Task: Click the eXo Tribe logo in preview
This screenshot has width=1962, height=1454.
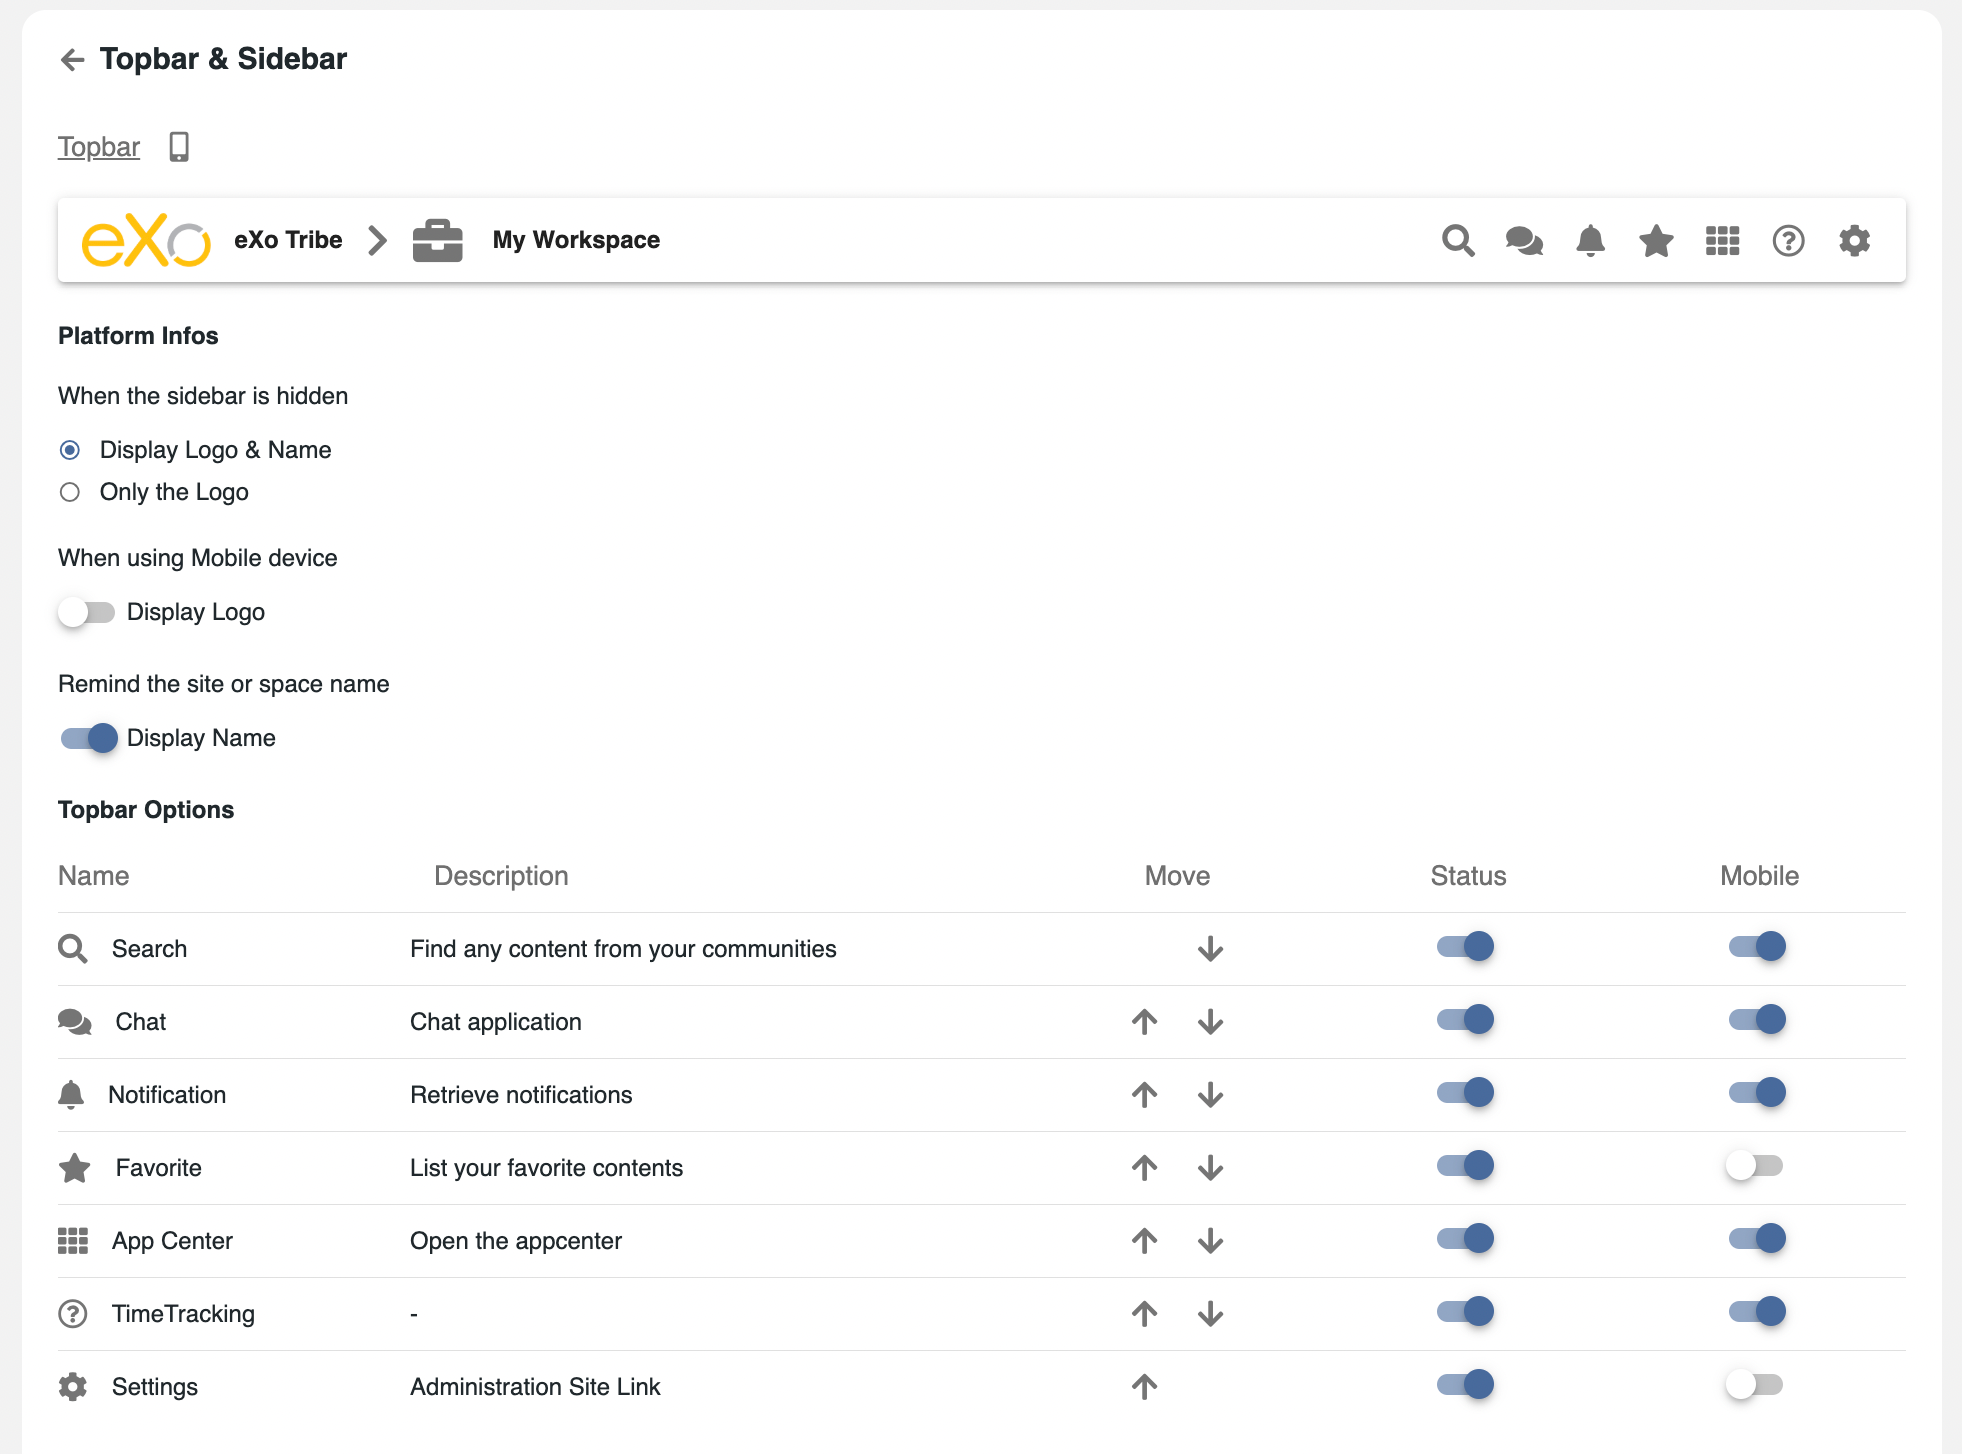Action: point(146,241)
